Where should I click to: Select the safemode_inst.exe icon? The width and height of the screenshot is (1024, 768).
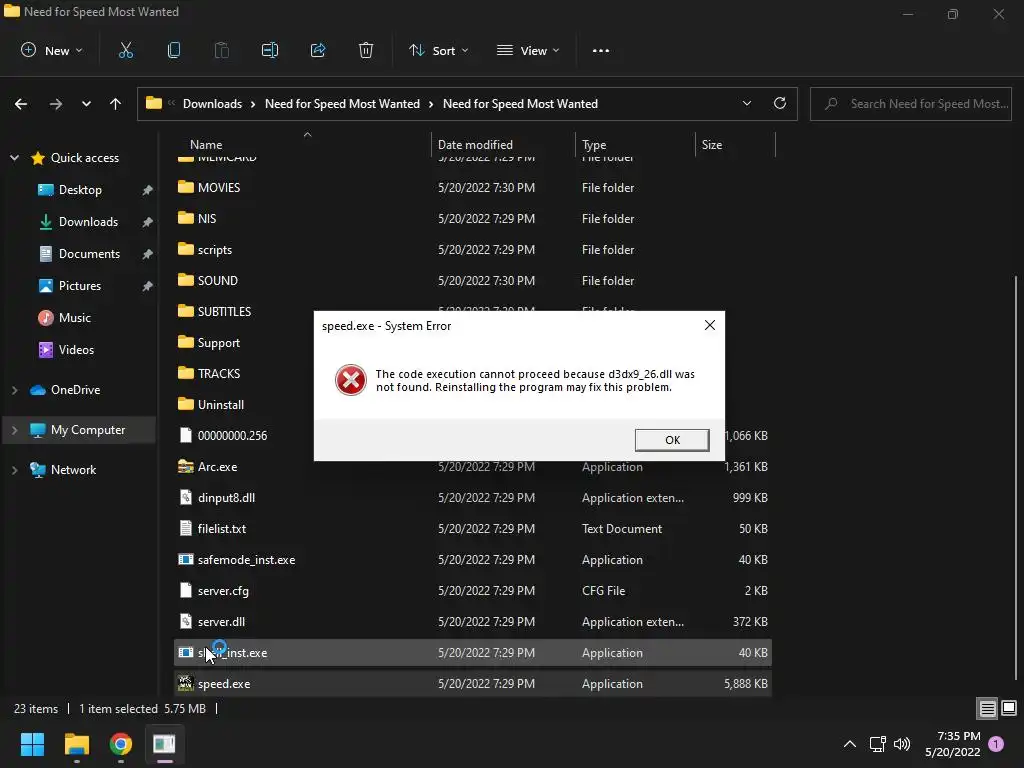click(x=185, y=559)
